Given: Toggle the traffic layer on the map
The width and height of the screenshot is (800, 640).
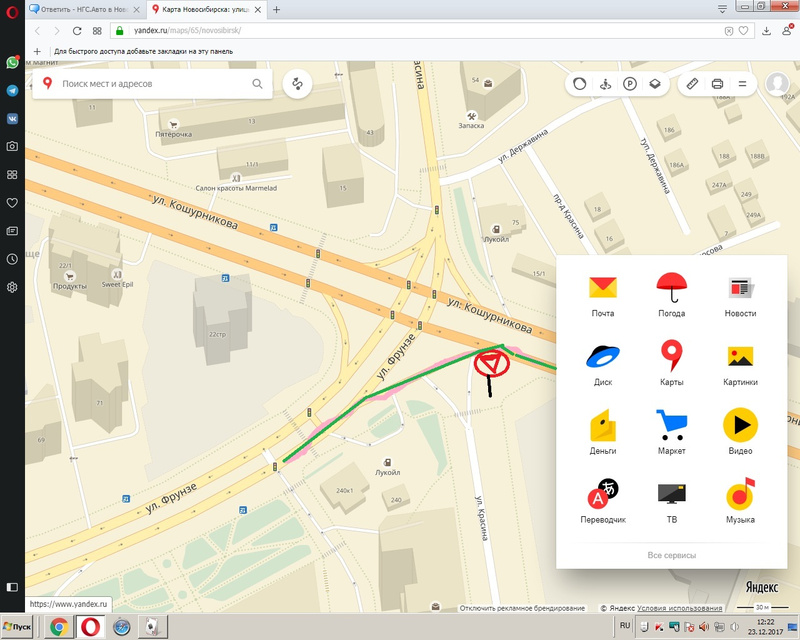Looking at the screenshot, I should tap(578, 85).
